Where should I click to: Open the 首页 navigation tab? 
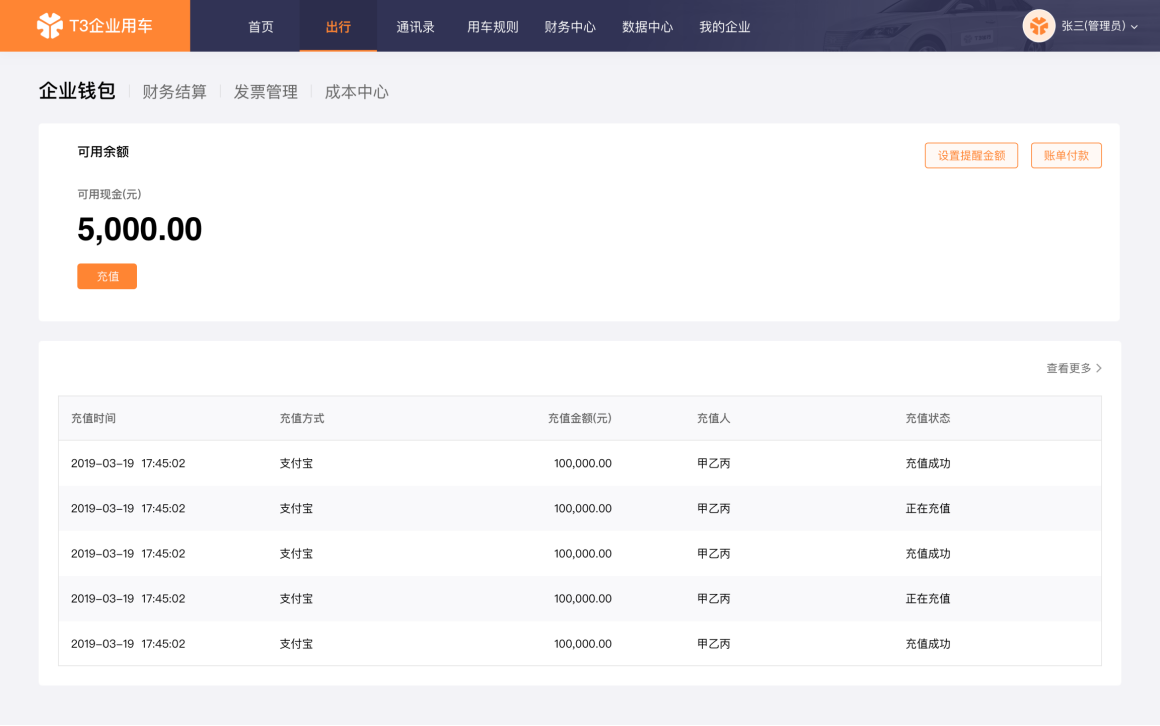coord(260,27)
